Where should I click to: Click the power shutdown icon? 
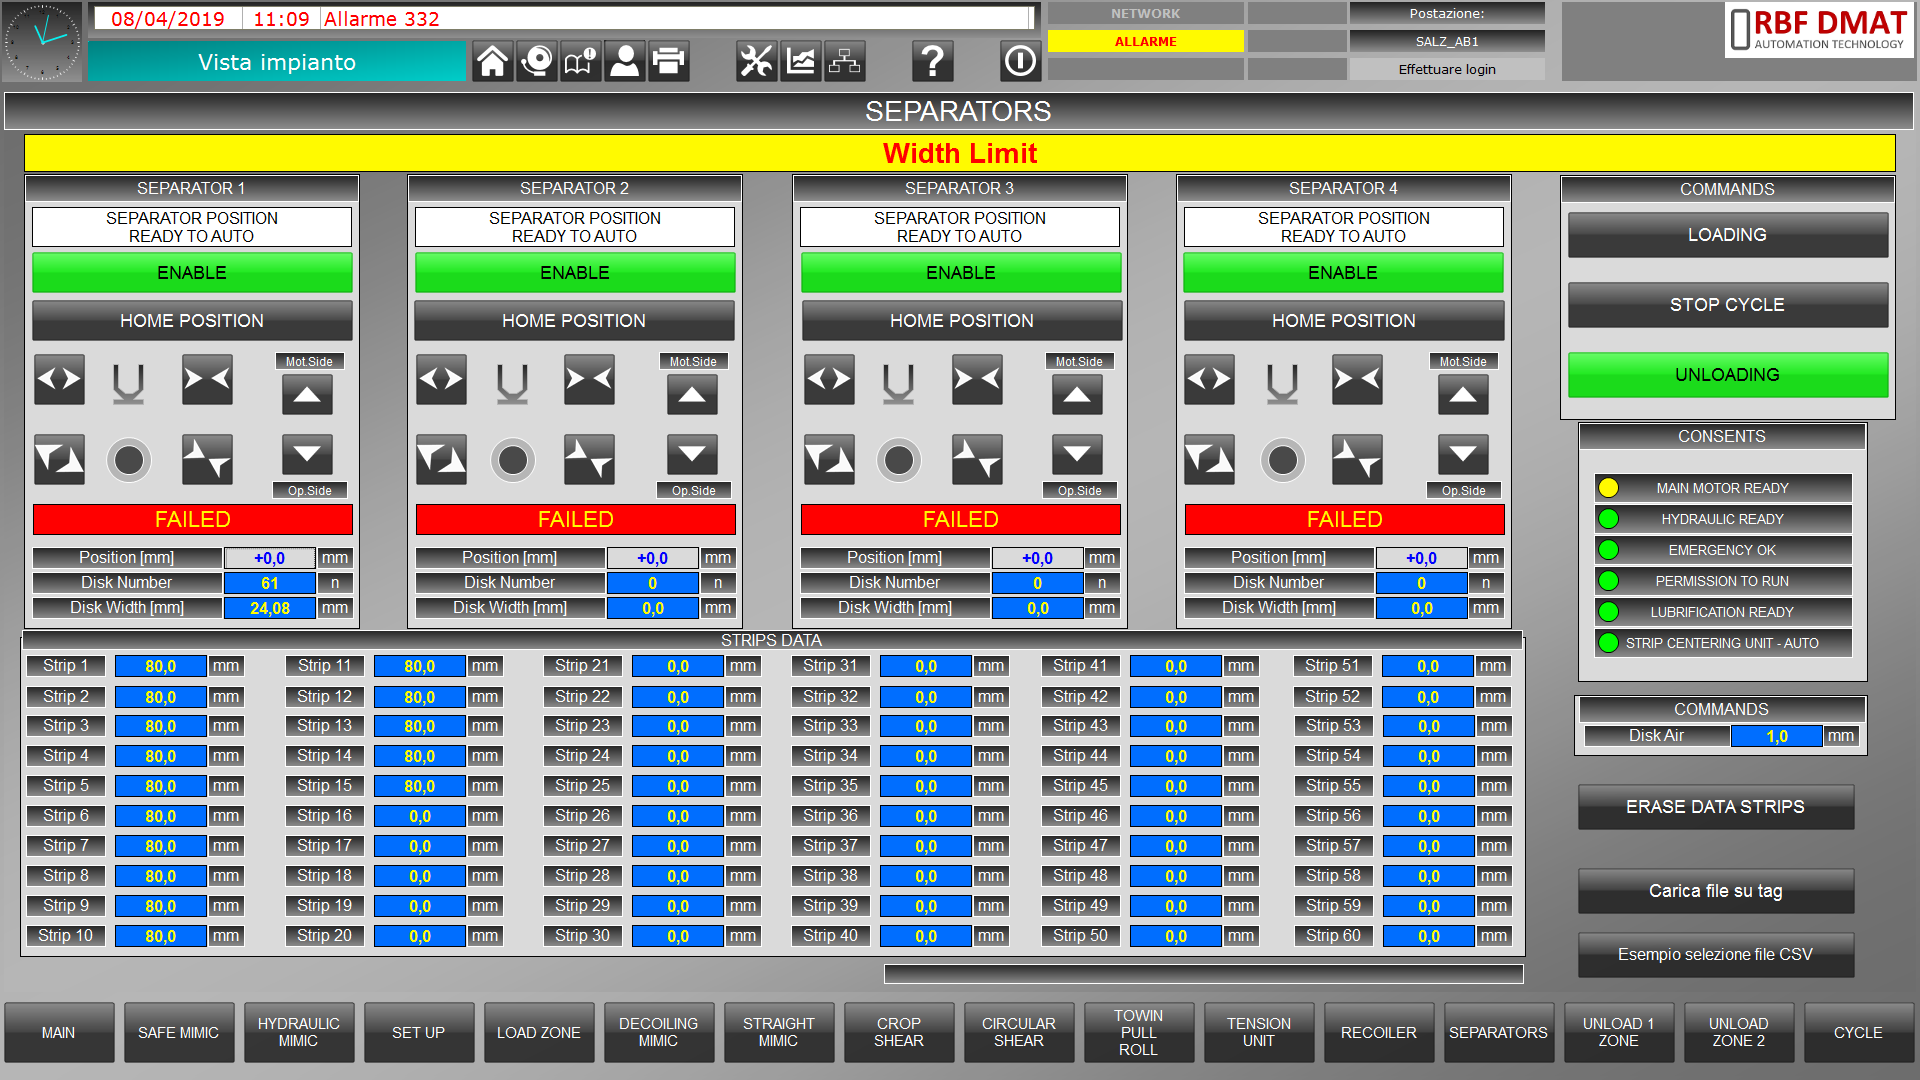pos(1020,62)
